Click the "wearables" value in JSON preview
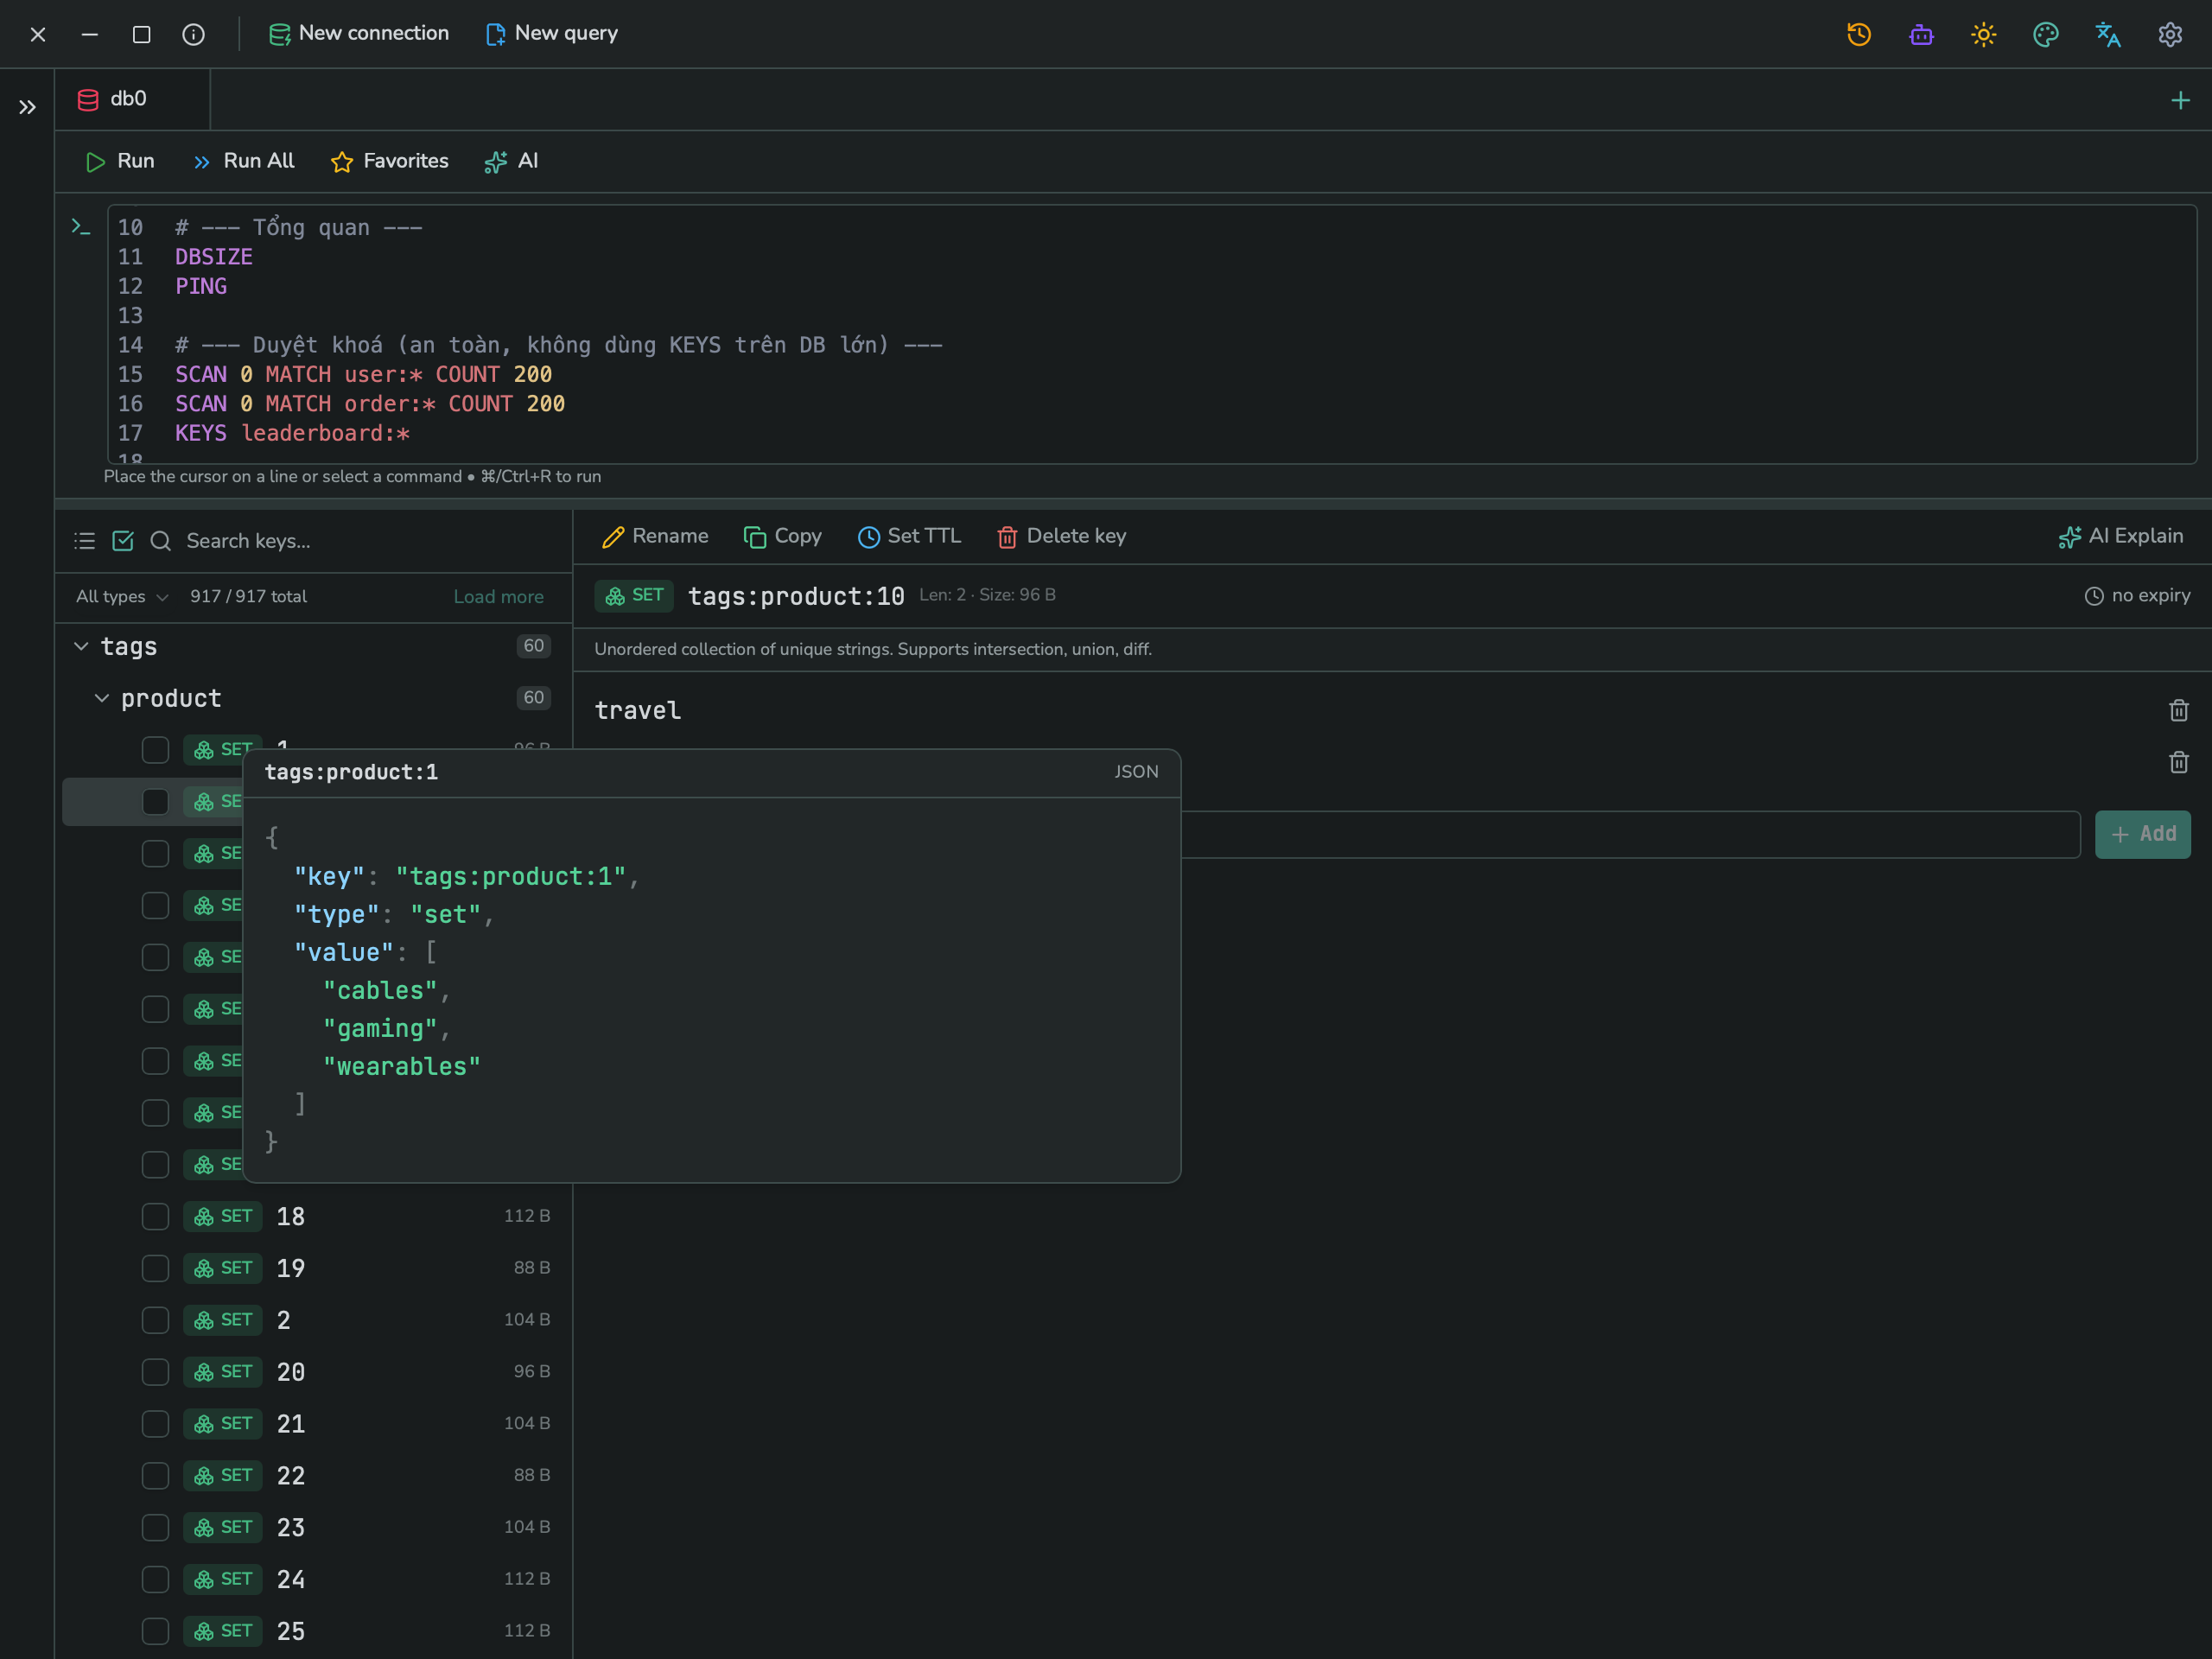2212x1659 pixels. click(x=401, y=1067)
